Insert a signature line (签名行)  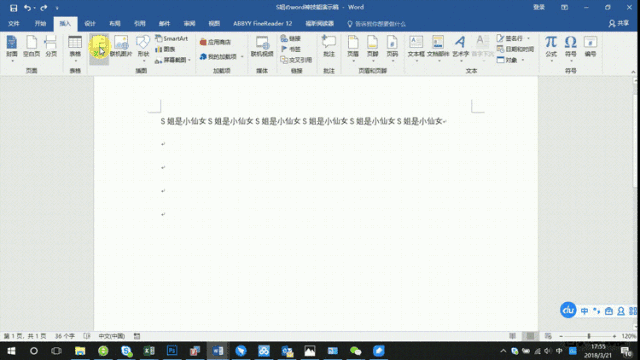click(x=513, y=38)
